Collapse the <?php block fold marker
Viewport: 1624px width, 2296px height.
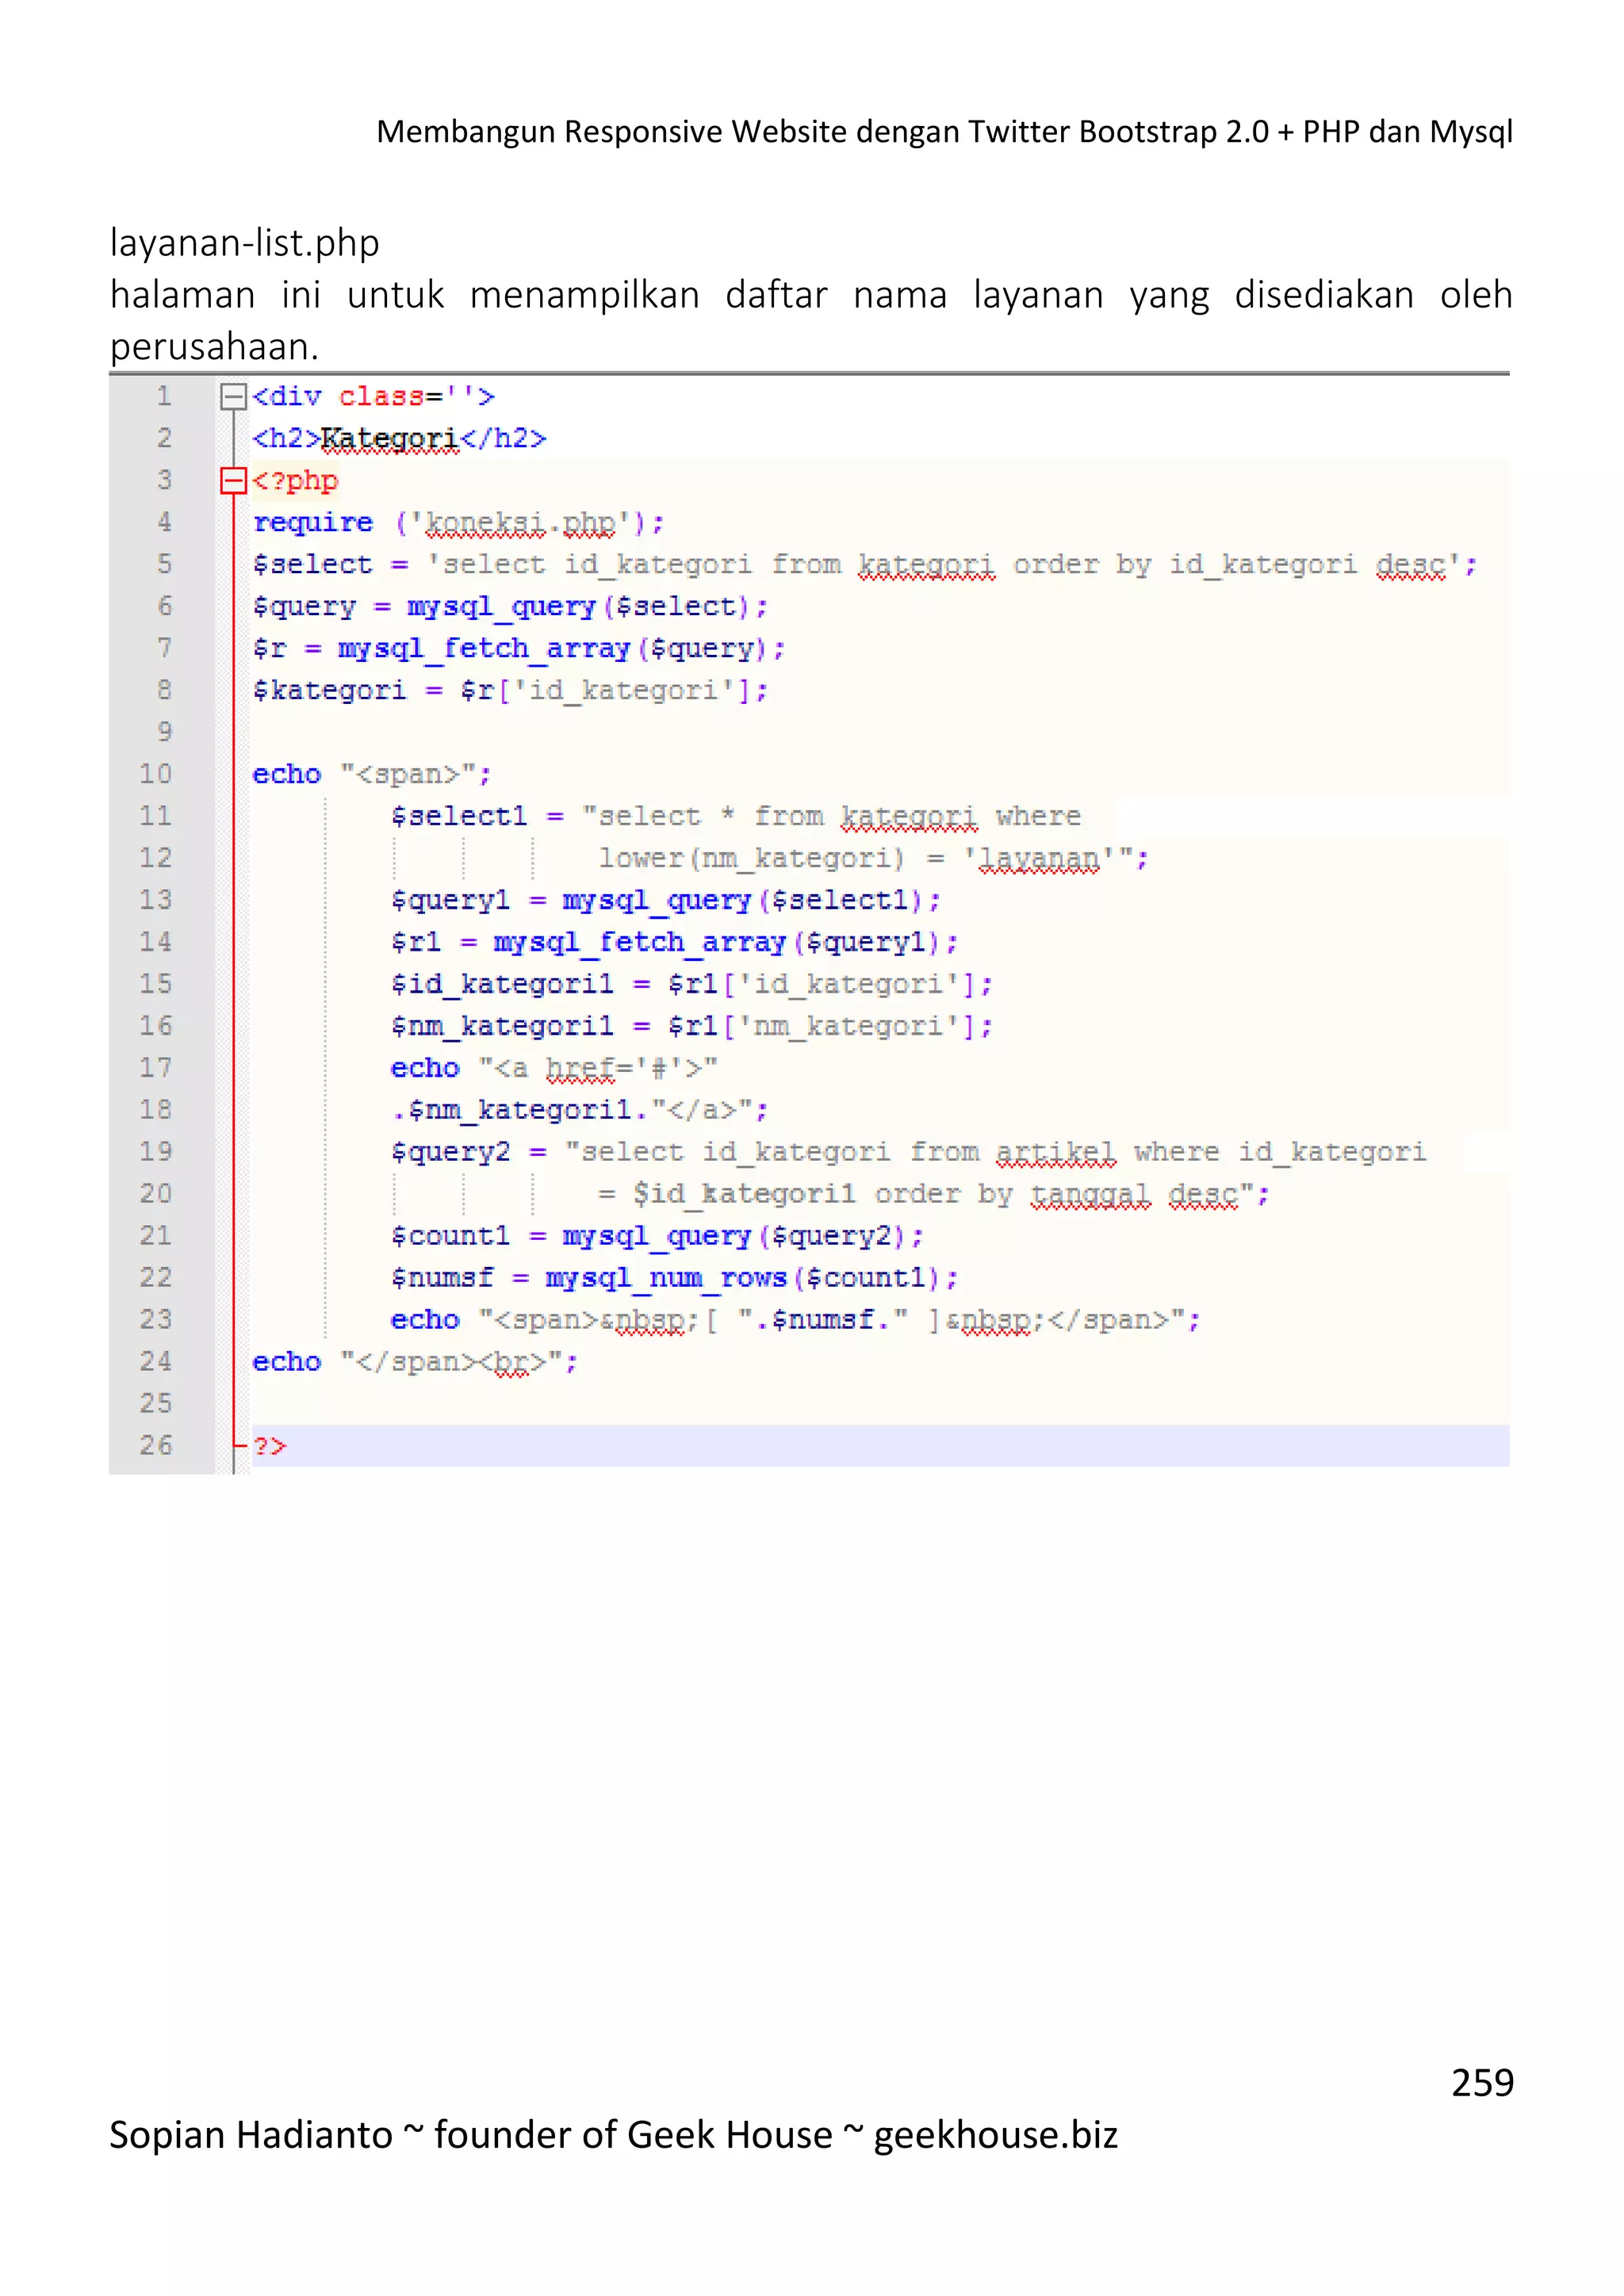coord(233,481)
